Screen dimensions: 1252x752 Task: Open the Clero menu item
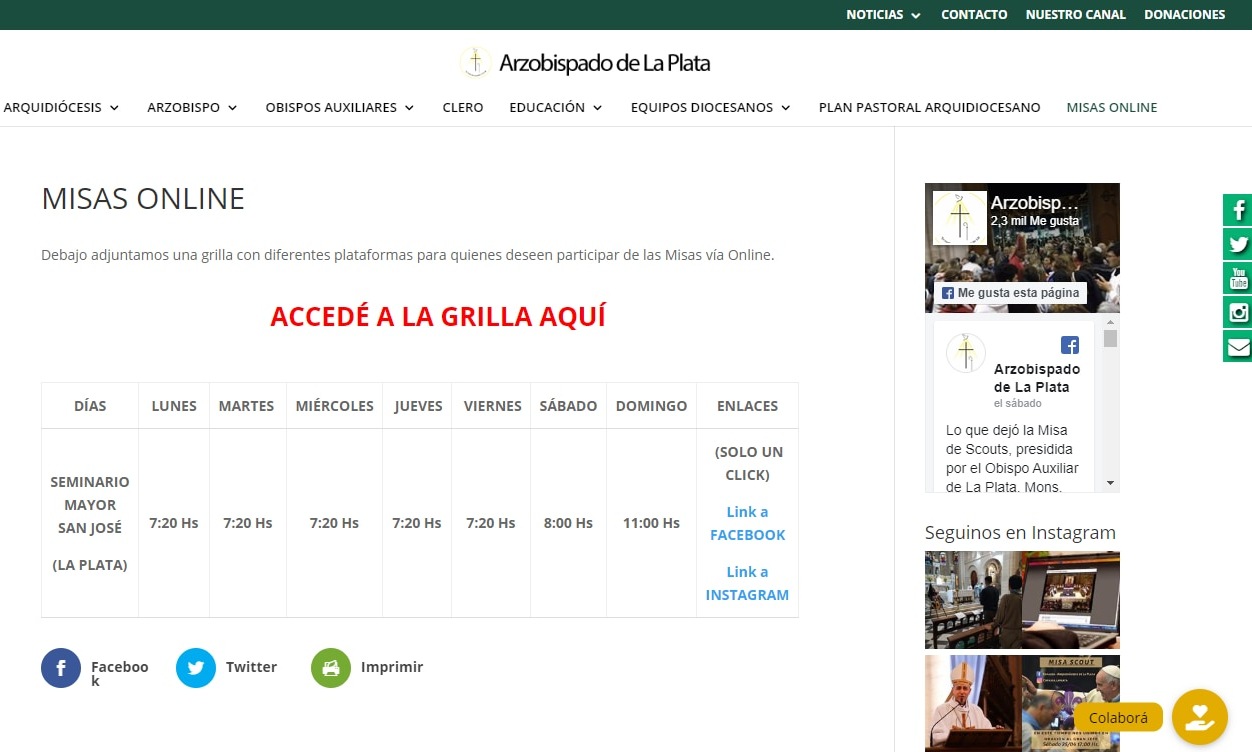(463, 107)
